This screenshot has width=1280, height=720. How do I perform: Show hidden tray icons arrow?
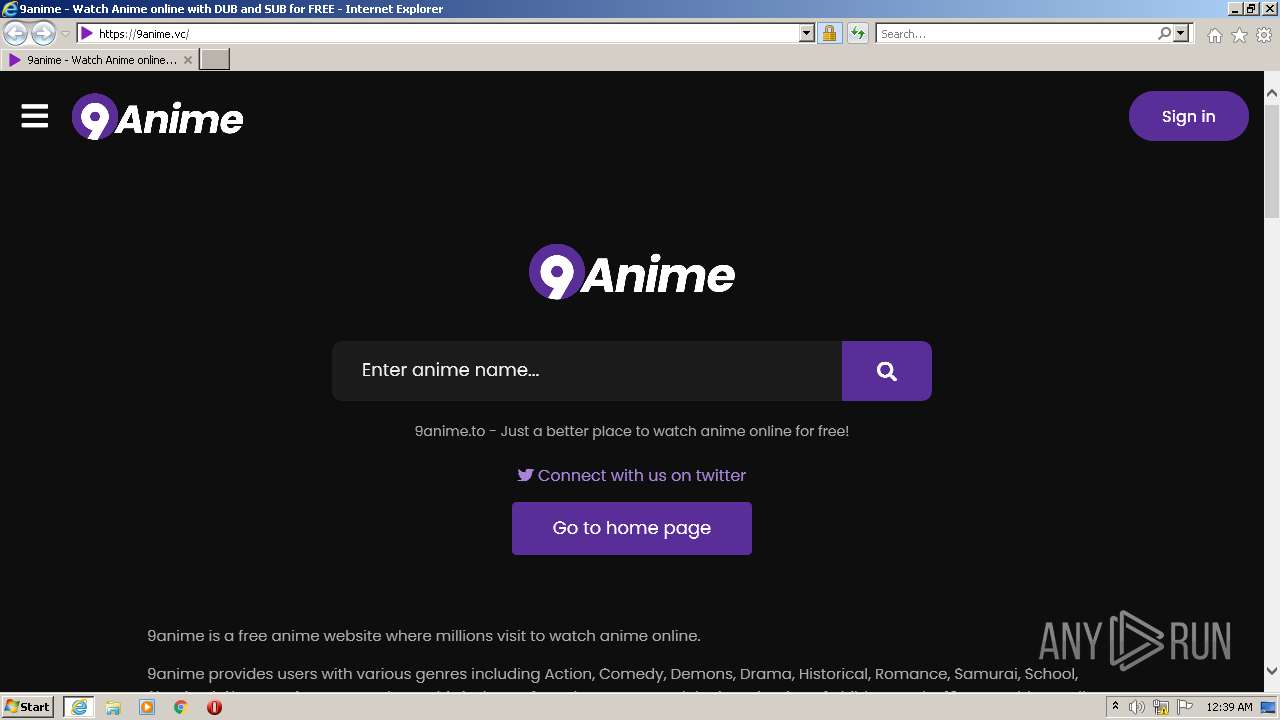click(x=1115, y=707)
